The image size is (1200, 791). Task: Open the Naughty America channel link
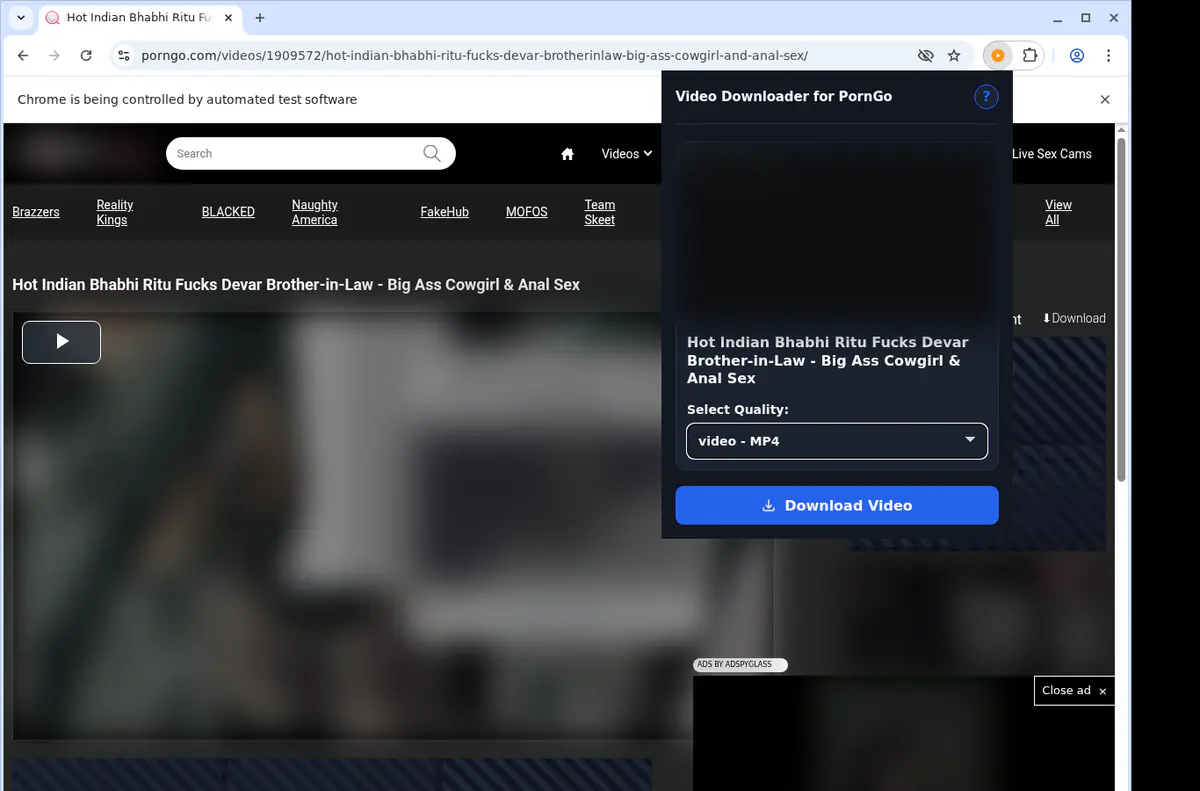(314, 212)
